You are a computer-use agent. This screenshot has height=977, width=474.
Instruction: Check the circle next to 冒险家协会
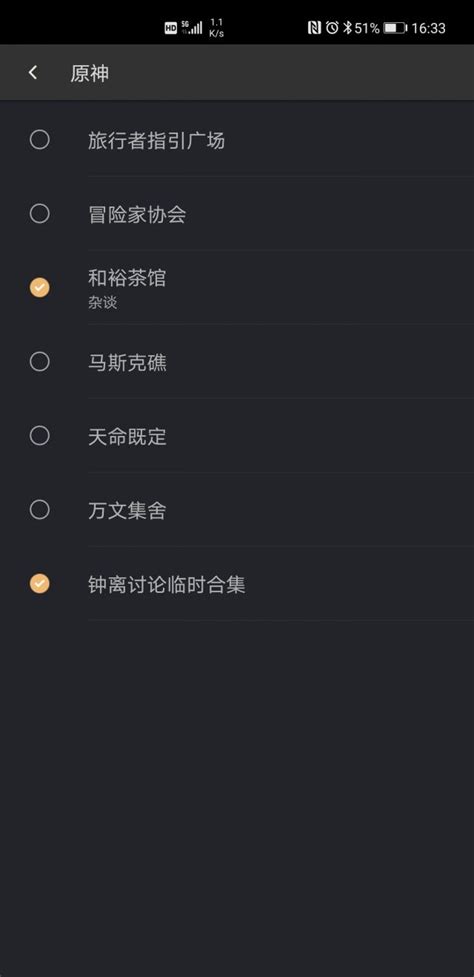tap(40, 214)
